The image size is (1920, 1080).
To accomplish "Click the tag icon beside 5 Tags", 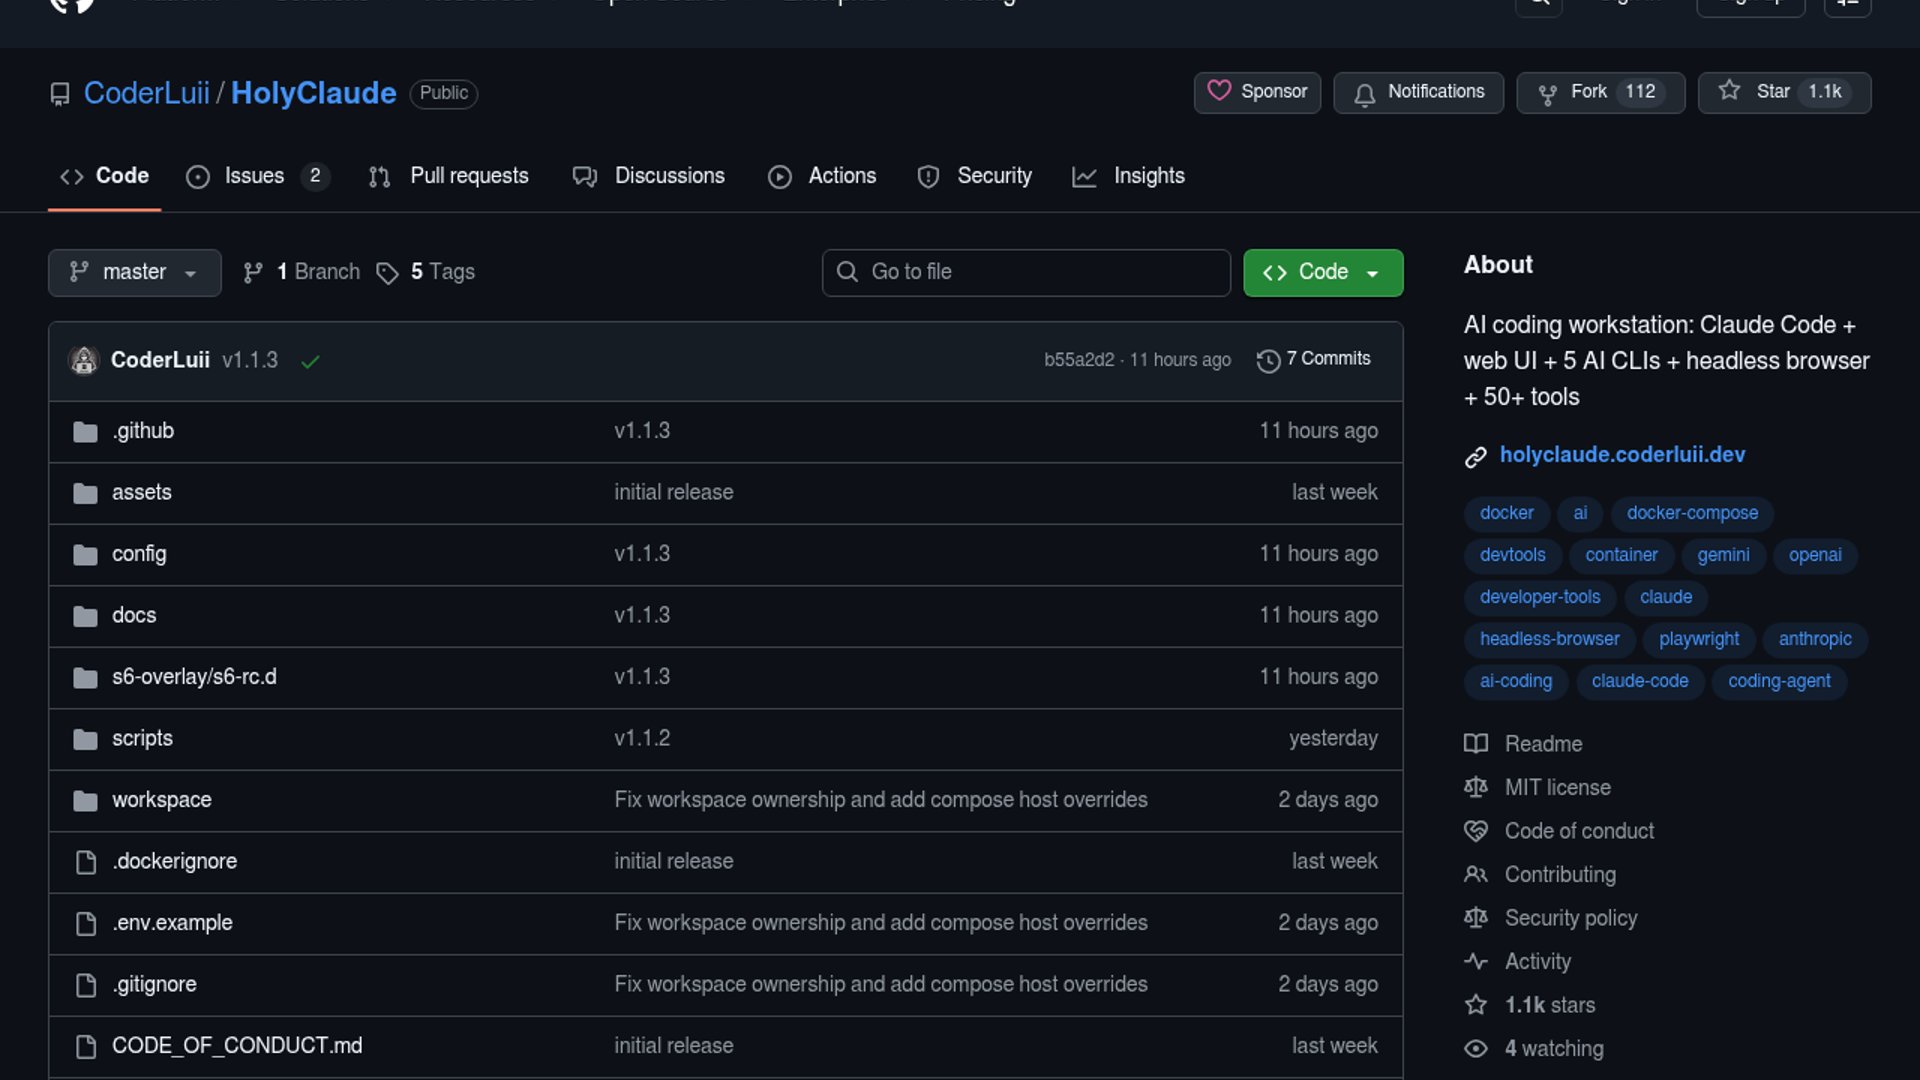I will [x=387, y=273].
